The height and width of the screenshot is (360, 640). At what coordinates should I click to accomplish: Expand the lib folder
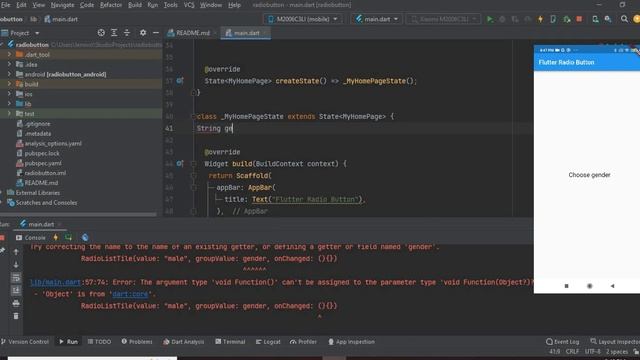9,104
